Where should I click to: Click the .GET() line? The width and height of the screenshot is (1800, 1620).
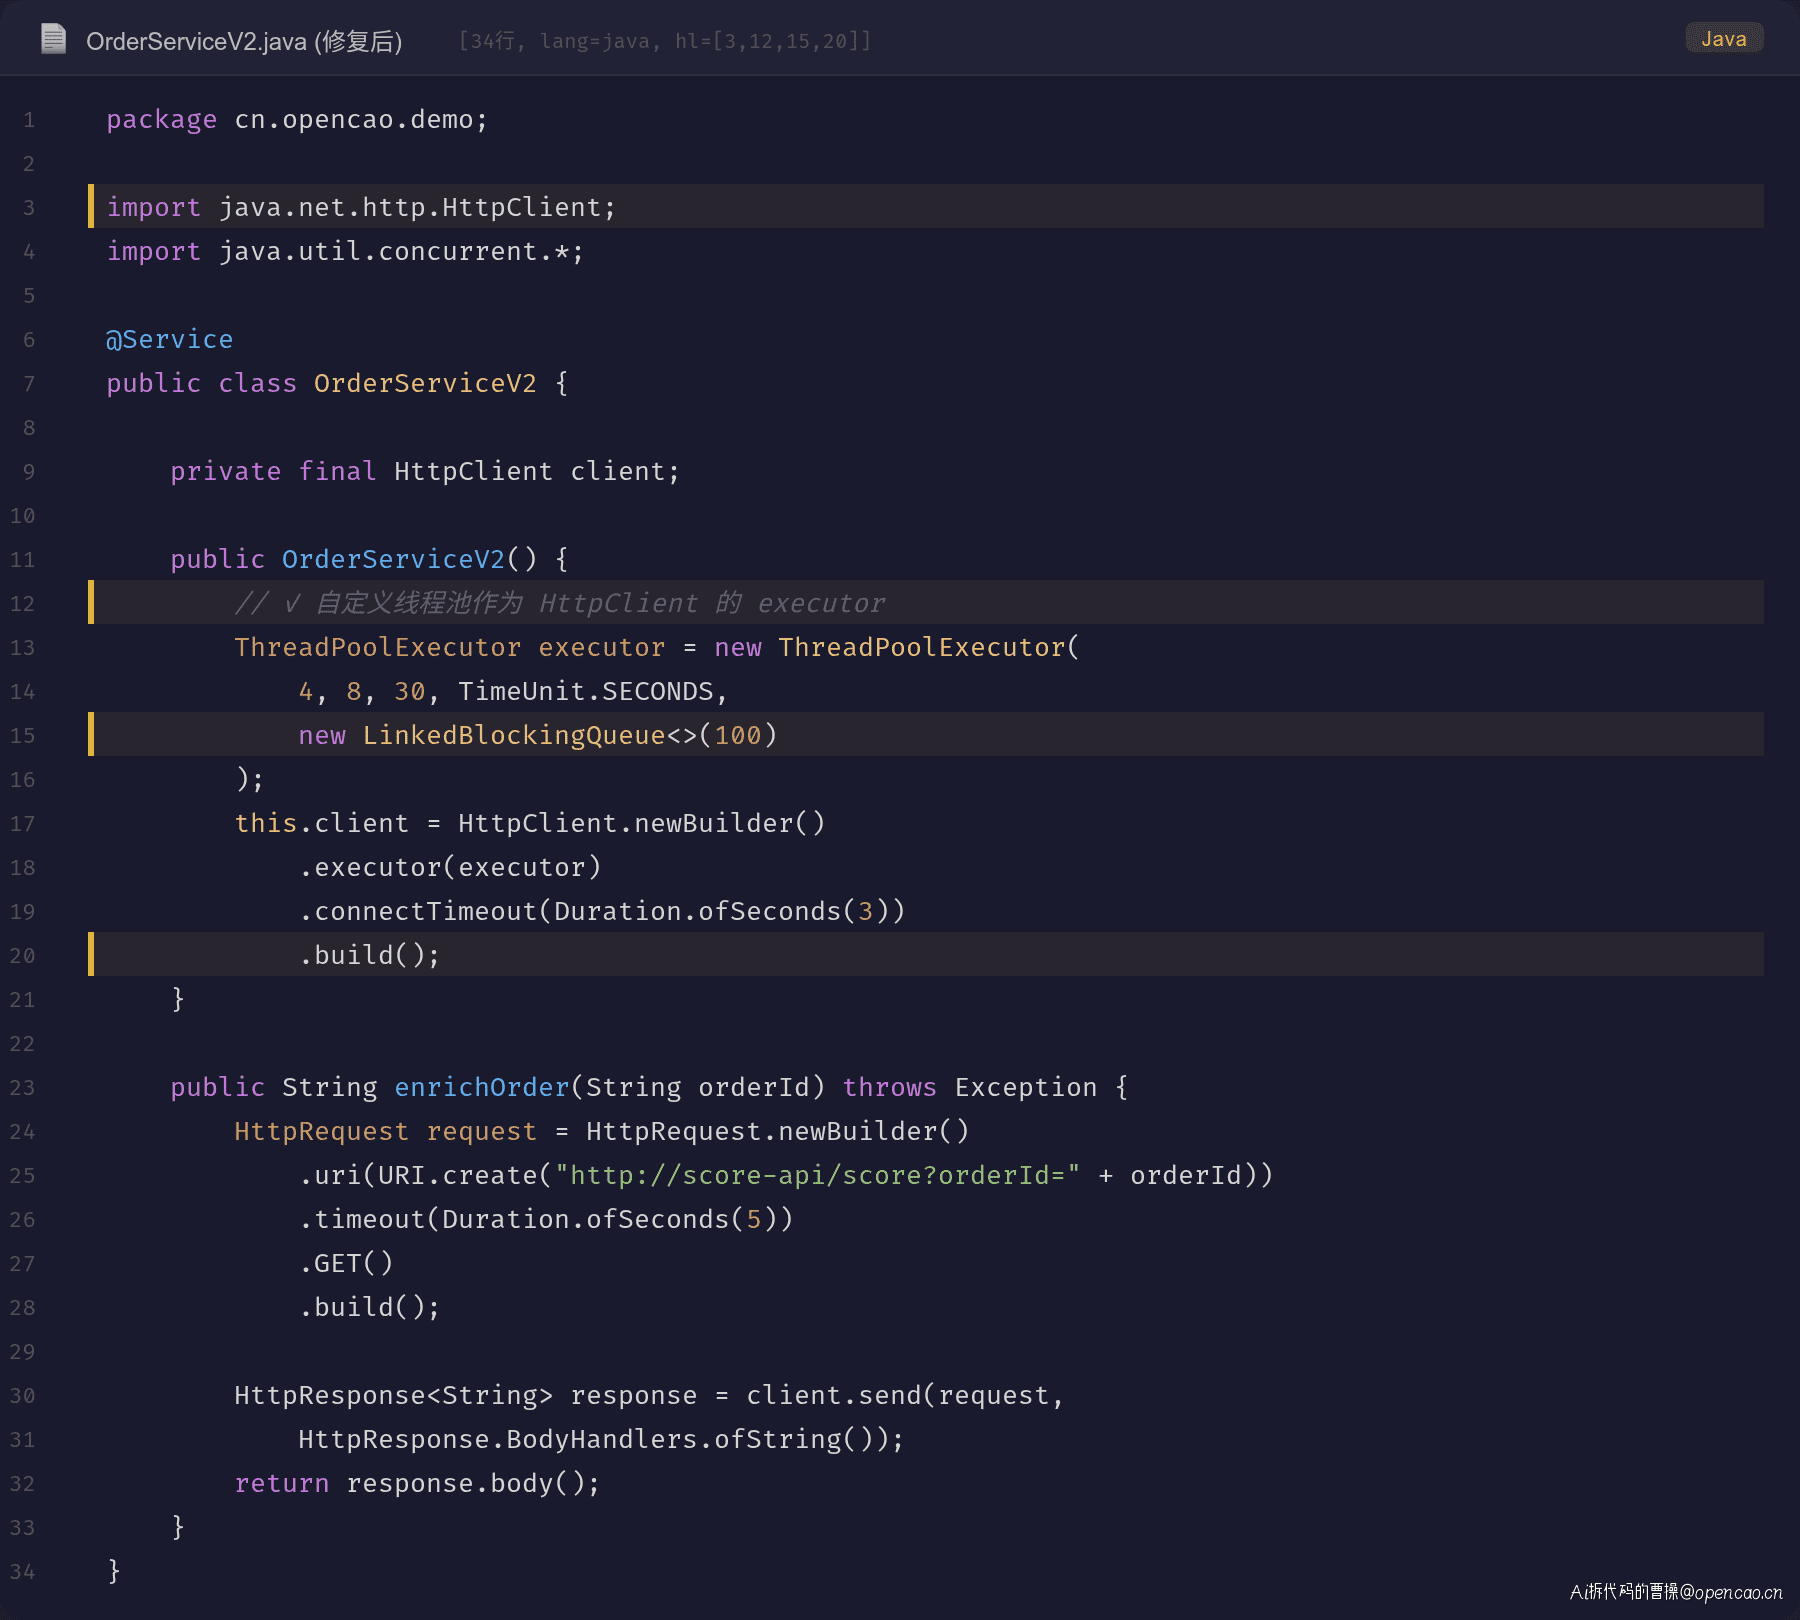click(x=346, y=1263)
